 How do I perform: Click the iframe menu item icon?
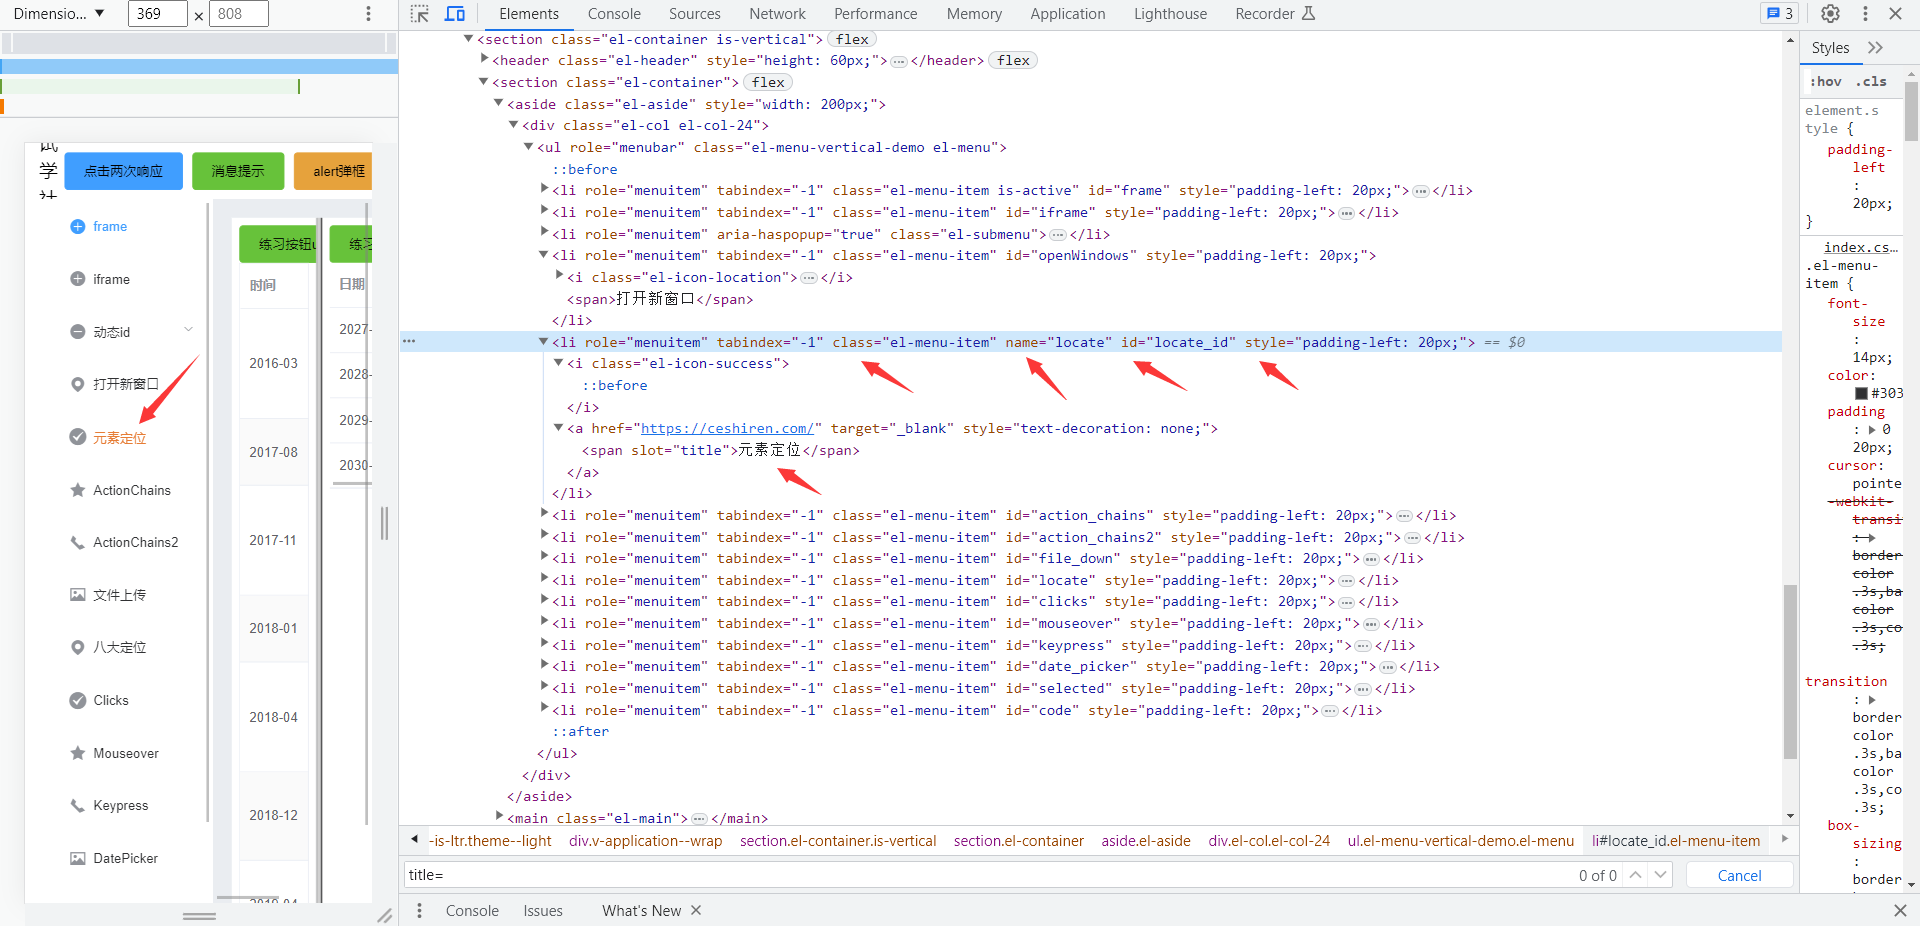77,279
